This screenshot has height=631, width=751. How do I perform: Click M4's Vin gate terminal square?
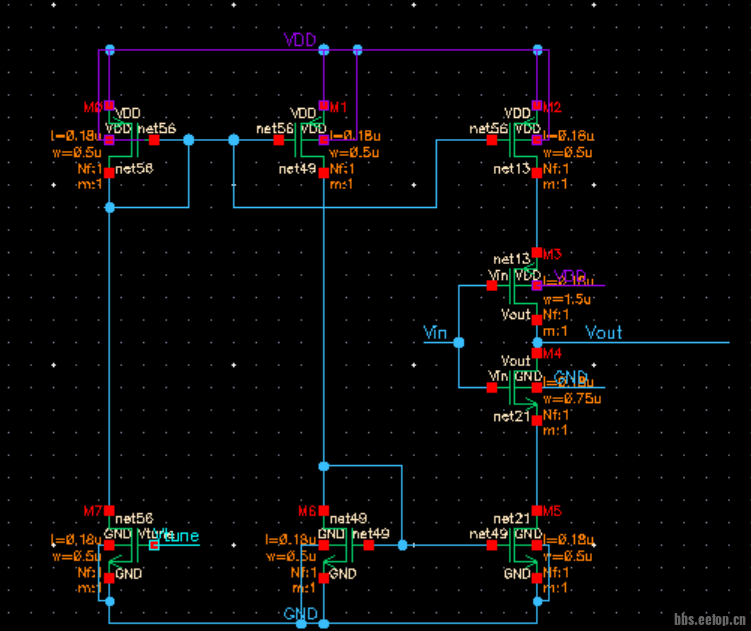pos(492,388)
